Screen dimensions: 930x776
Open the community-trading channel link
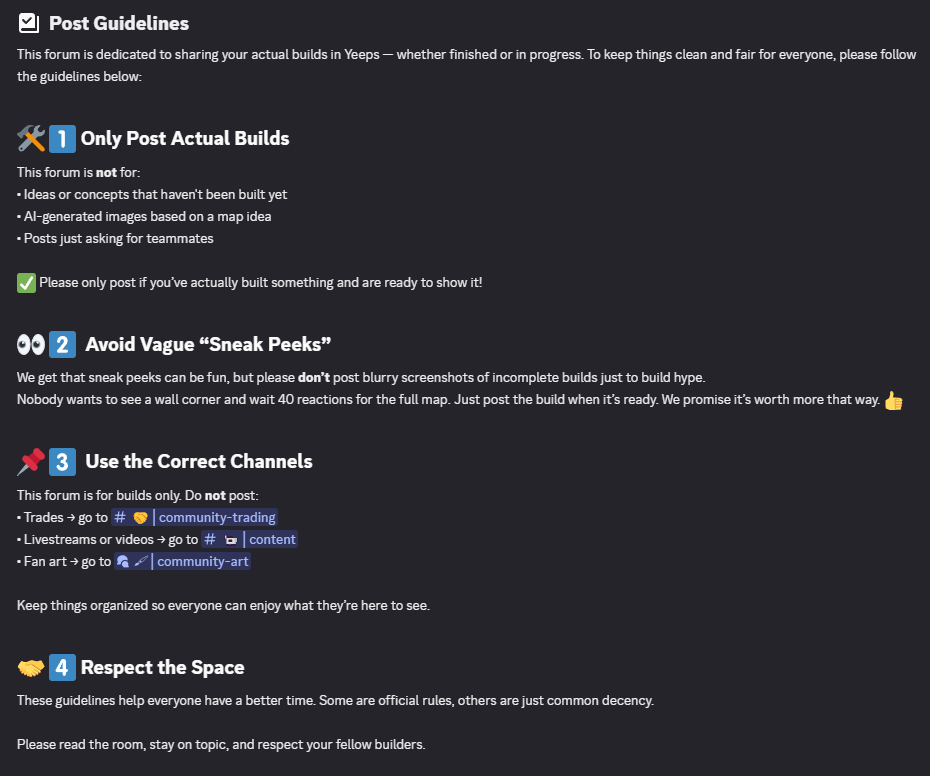coord(195,517)
